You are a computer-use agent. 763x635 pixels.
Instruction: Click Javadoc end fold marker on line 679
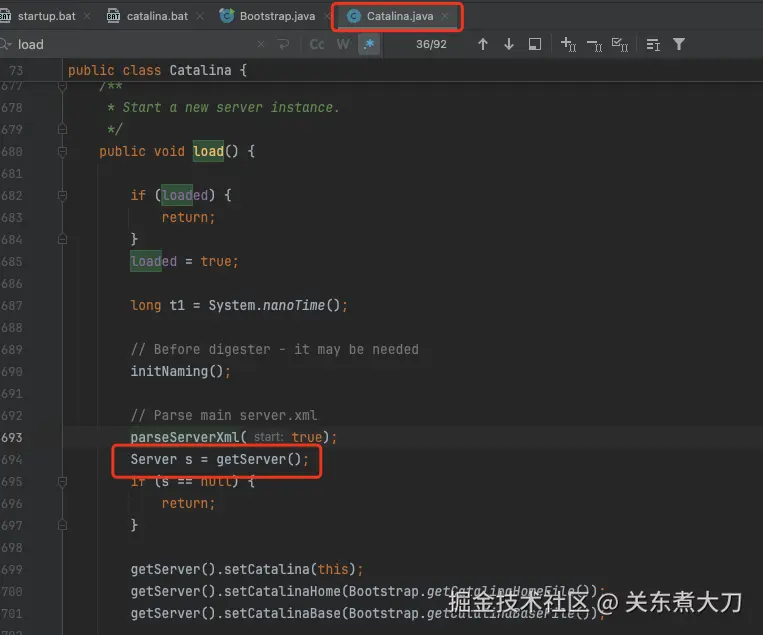62,129
